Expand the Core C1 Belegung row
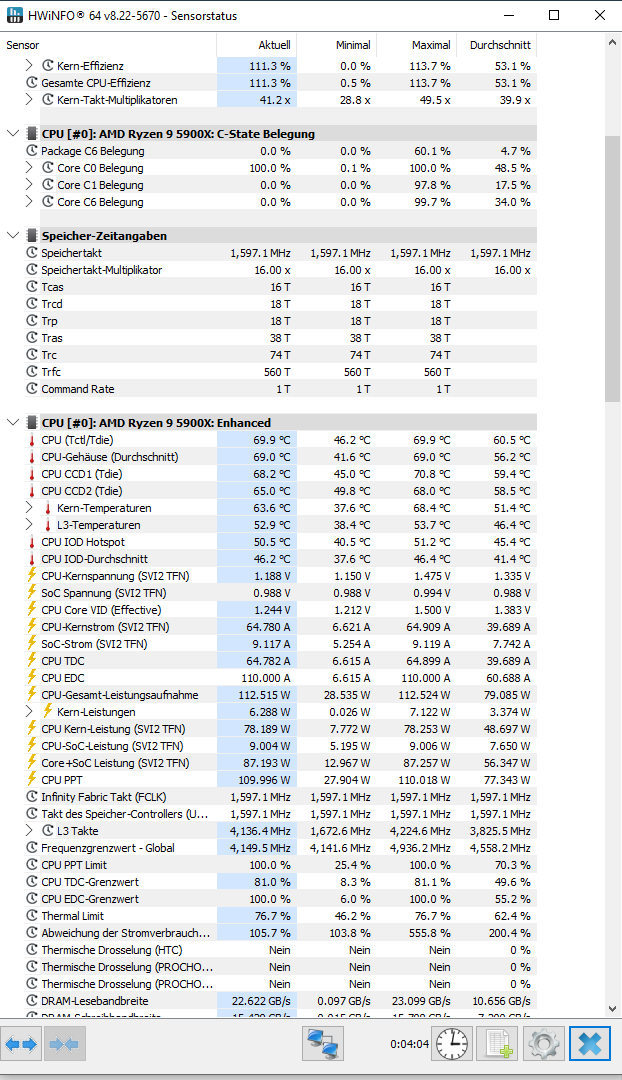 (29, 185)
